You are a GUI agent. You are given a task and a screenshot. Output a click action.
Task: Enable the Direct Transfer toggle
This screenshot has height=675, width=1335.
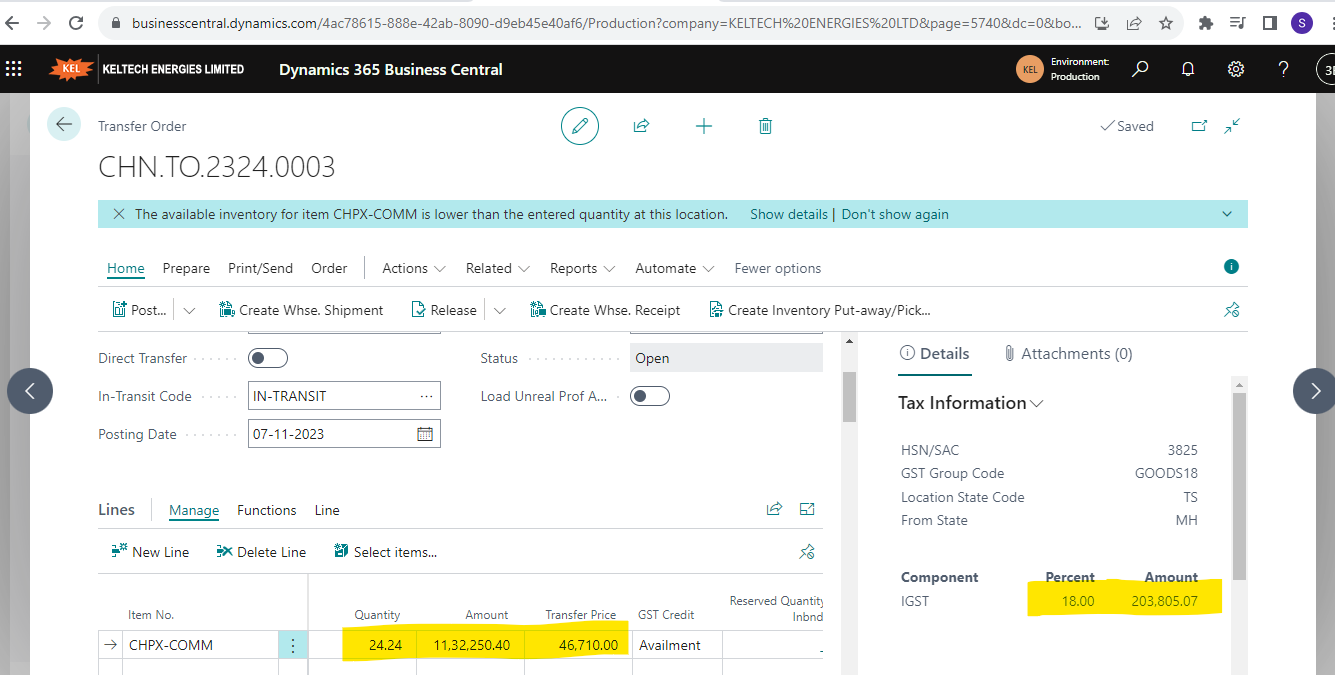[267, 357]
